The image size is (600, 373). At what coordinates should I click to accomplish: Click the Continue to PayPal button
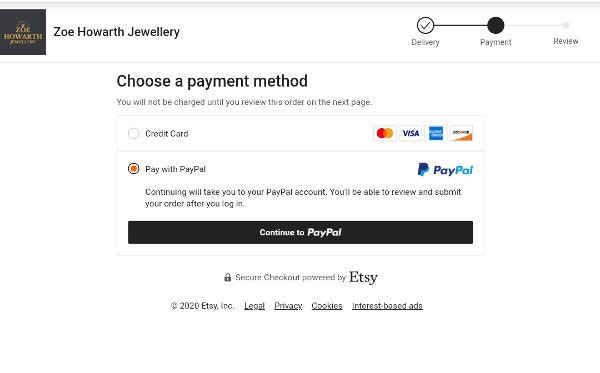click(x=300, y=232)
